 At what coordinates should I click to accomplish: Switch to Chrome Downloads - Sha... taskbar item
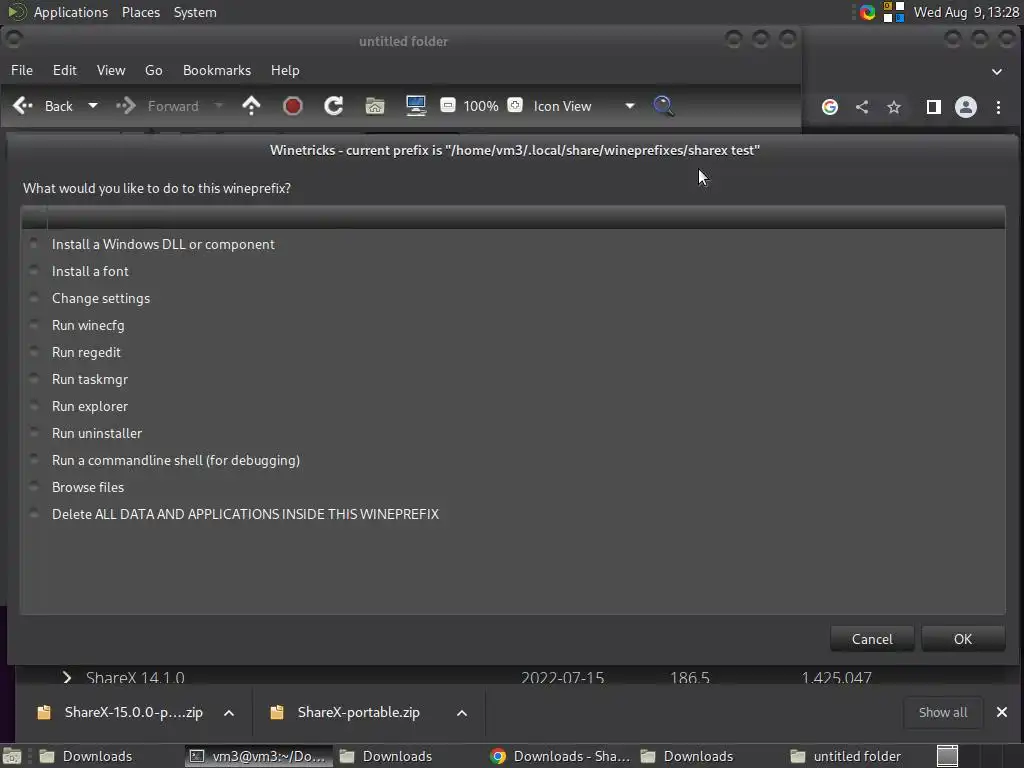tap(560, 756)
